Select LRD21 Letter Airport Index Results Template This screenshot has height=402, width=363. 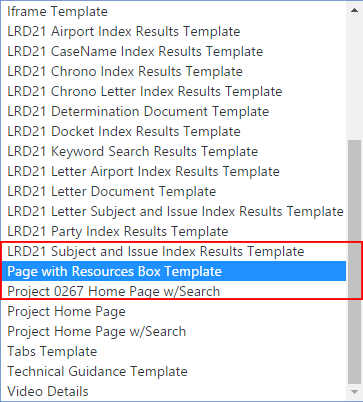point(173,171)
